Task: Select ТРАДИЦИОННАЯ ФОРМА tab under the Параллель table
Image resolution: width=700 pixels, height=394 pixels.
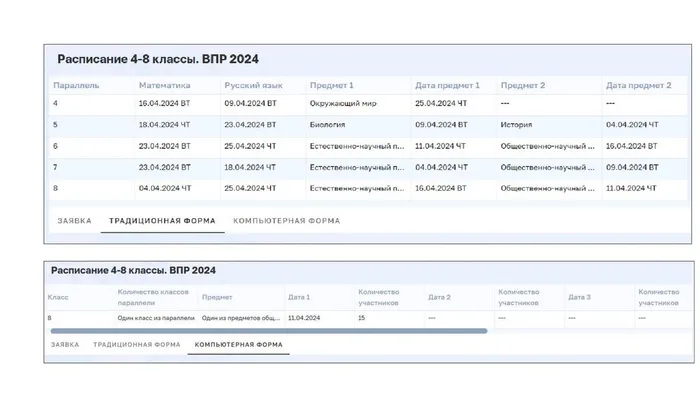Action: coord(162,221)
